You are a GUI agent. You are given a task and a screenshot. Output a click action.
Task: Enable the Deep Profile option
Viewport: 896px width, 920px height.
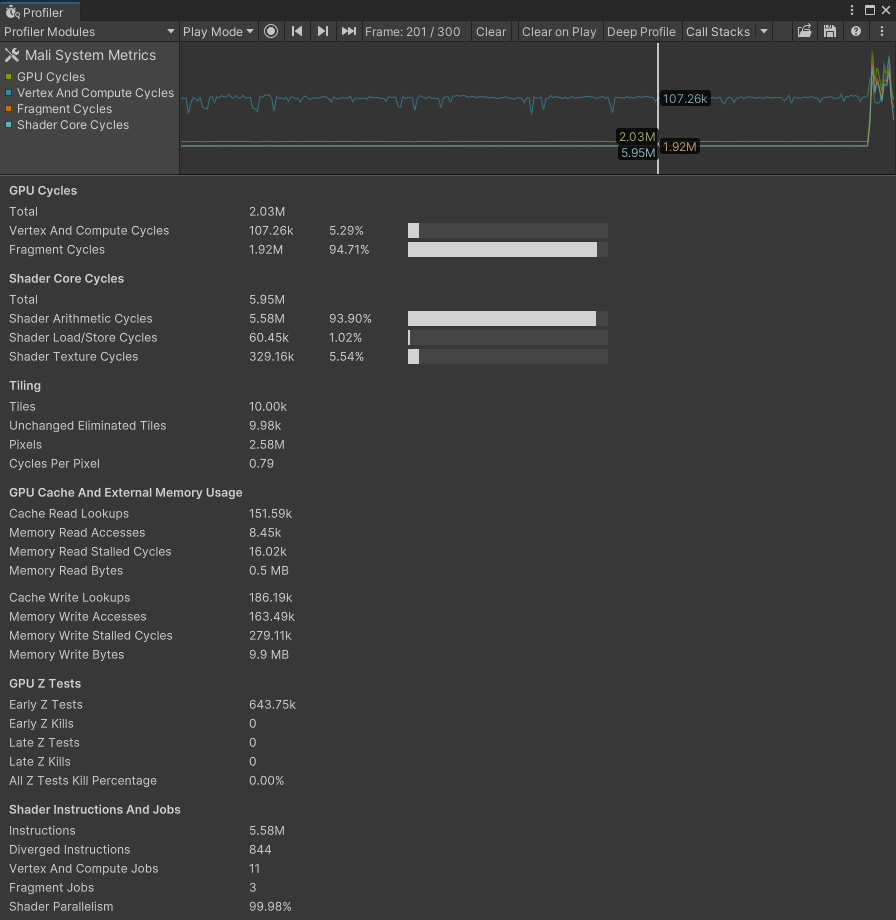point(641,31)
